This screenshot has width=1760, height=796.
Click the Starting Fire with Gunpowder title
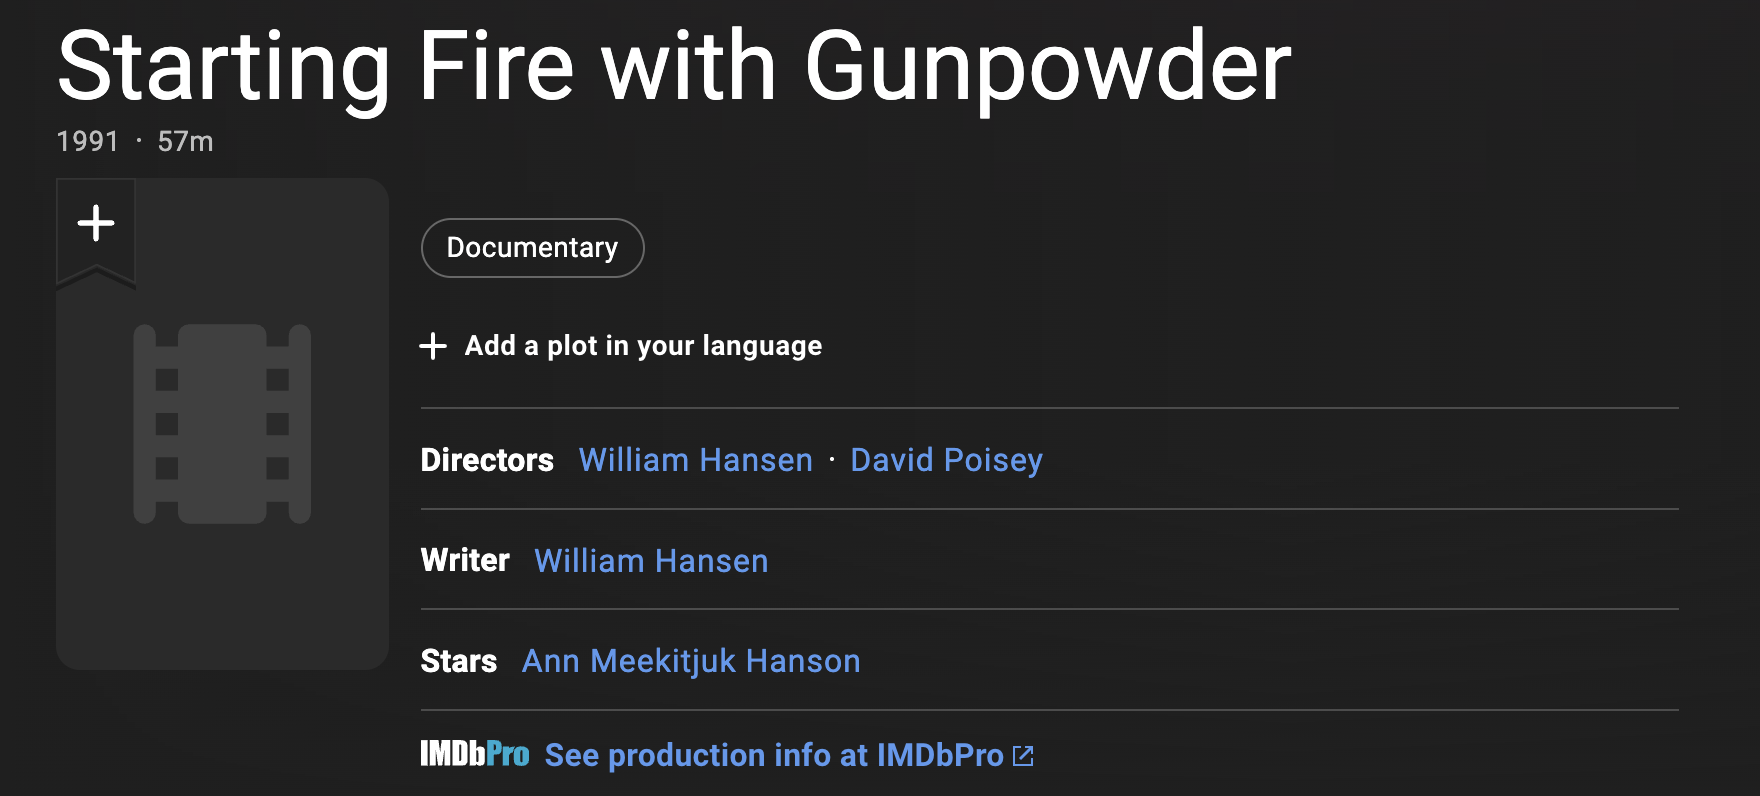tap(675, 66)
